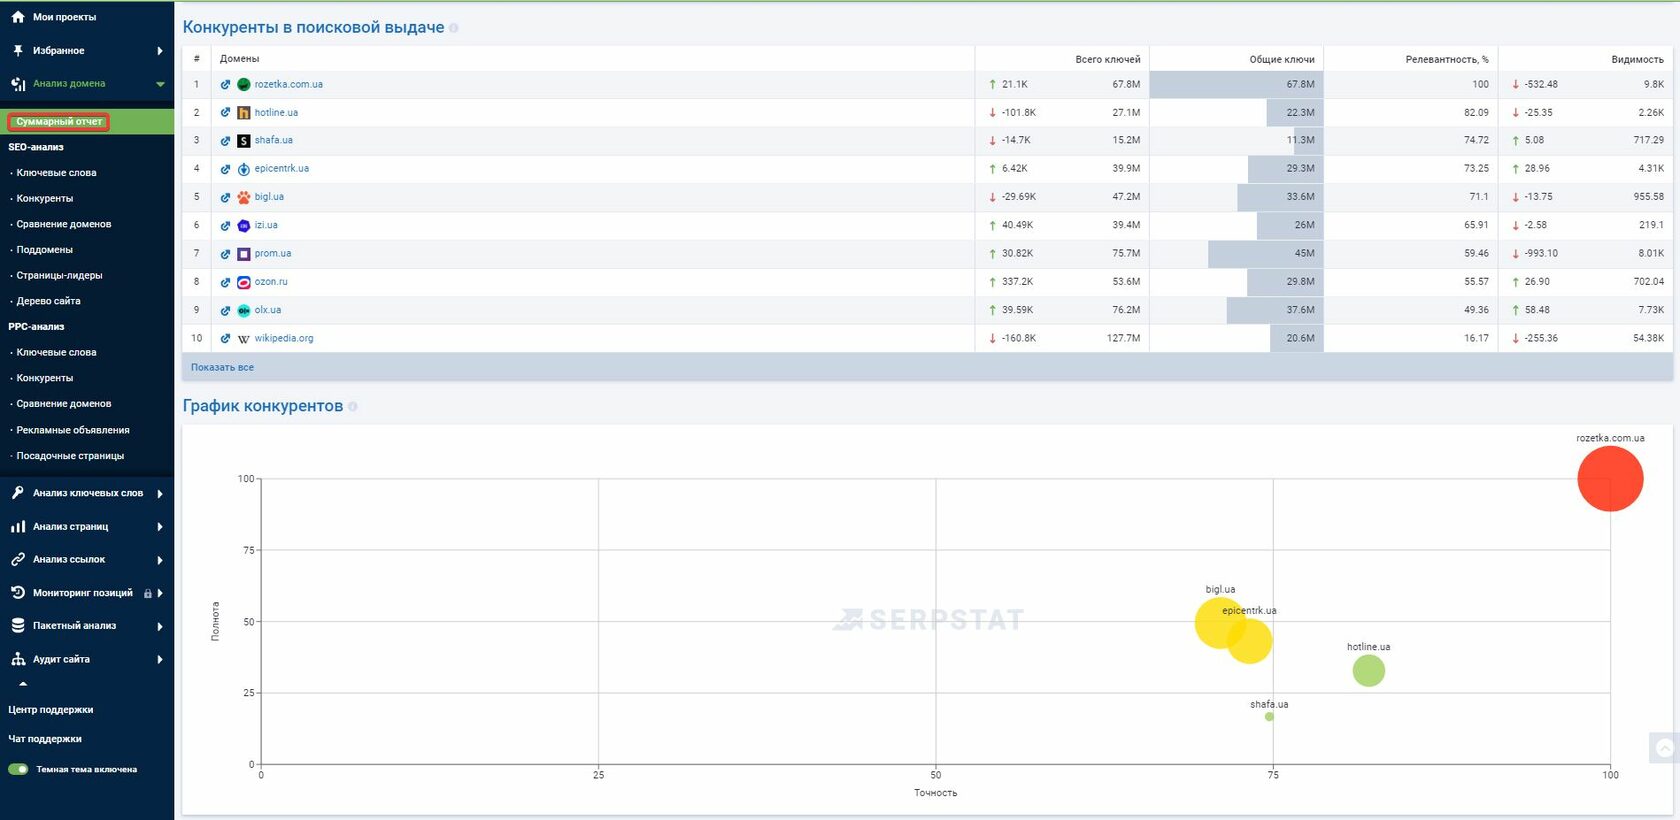Expand Анализ ссылок submenu arrow
Image resolution: width=1680 pixels, height=820 pixels.
click(x=160, y=560)
